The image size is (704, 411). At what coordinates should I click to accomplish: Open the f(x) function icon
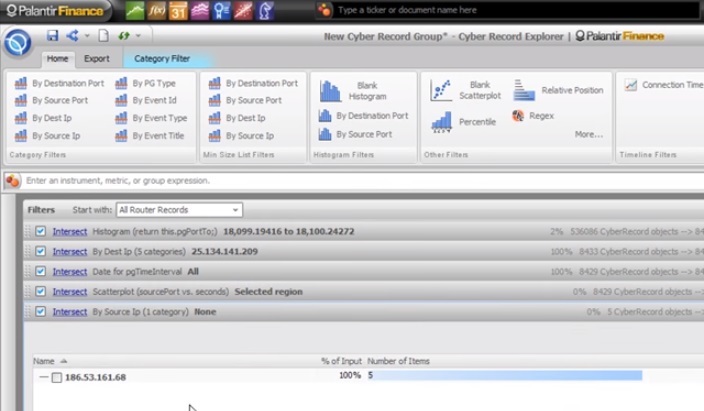point(157,11)
